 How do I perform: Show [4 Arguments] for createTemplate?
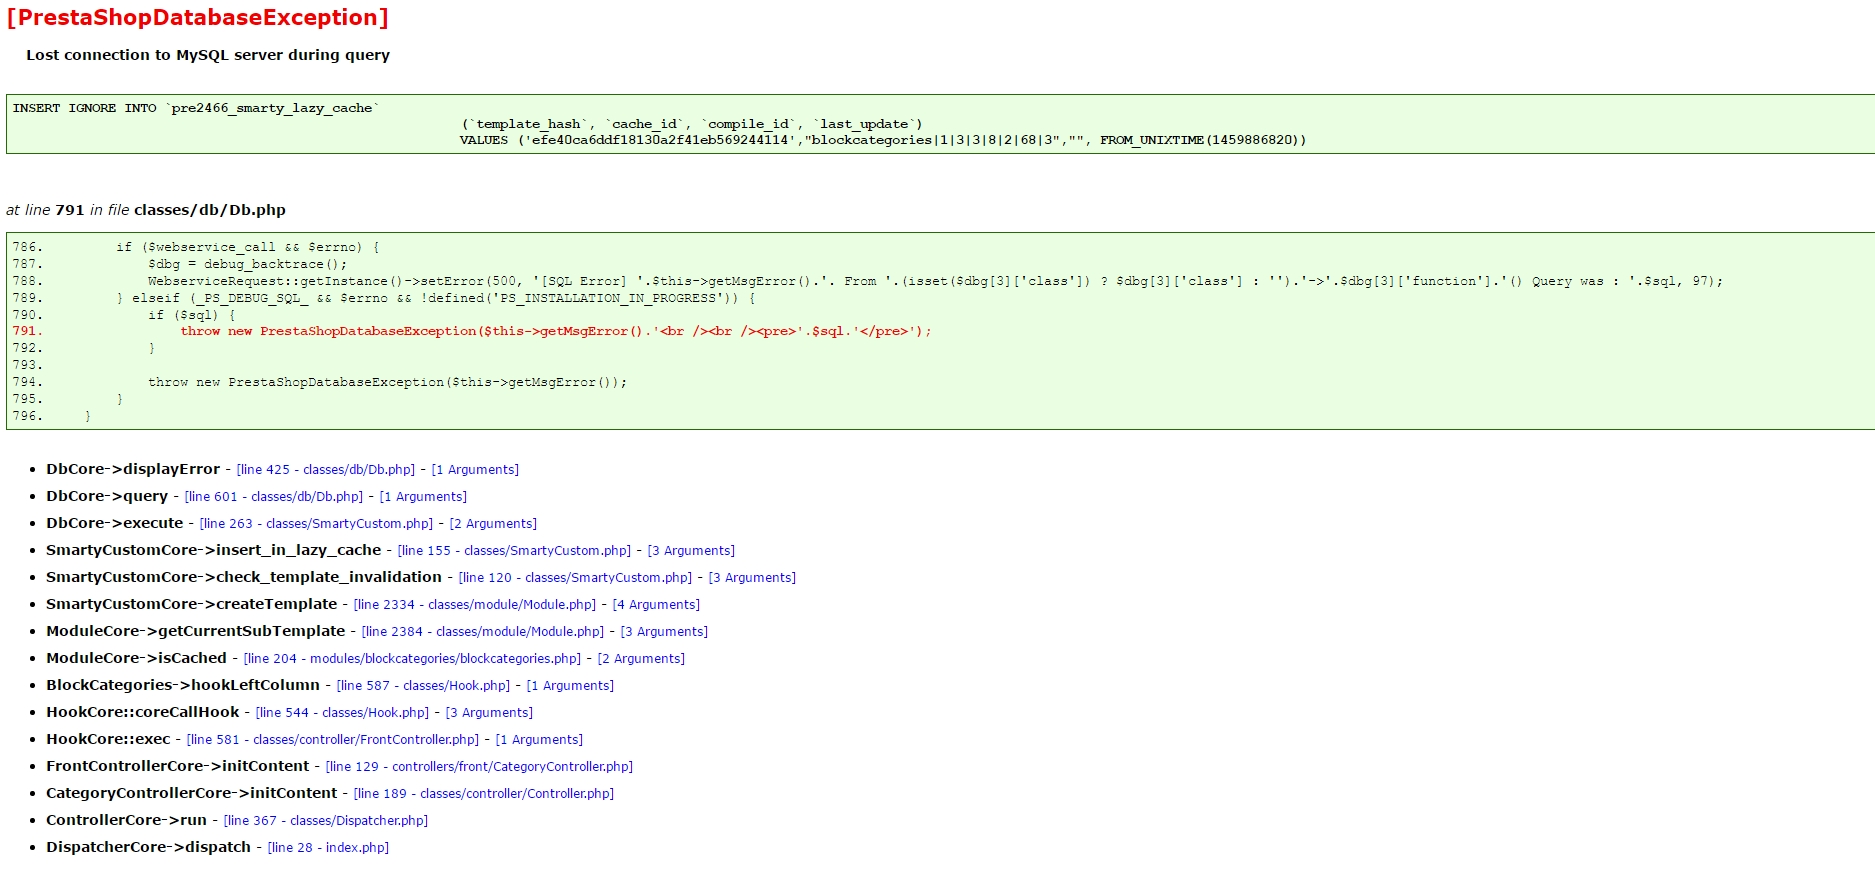coord(656,605)
